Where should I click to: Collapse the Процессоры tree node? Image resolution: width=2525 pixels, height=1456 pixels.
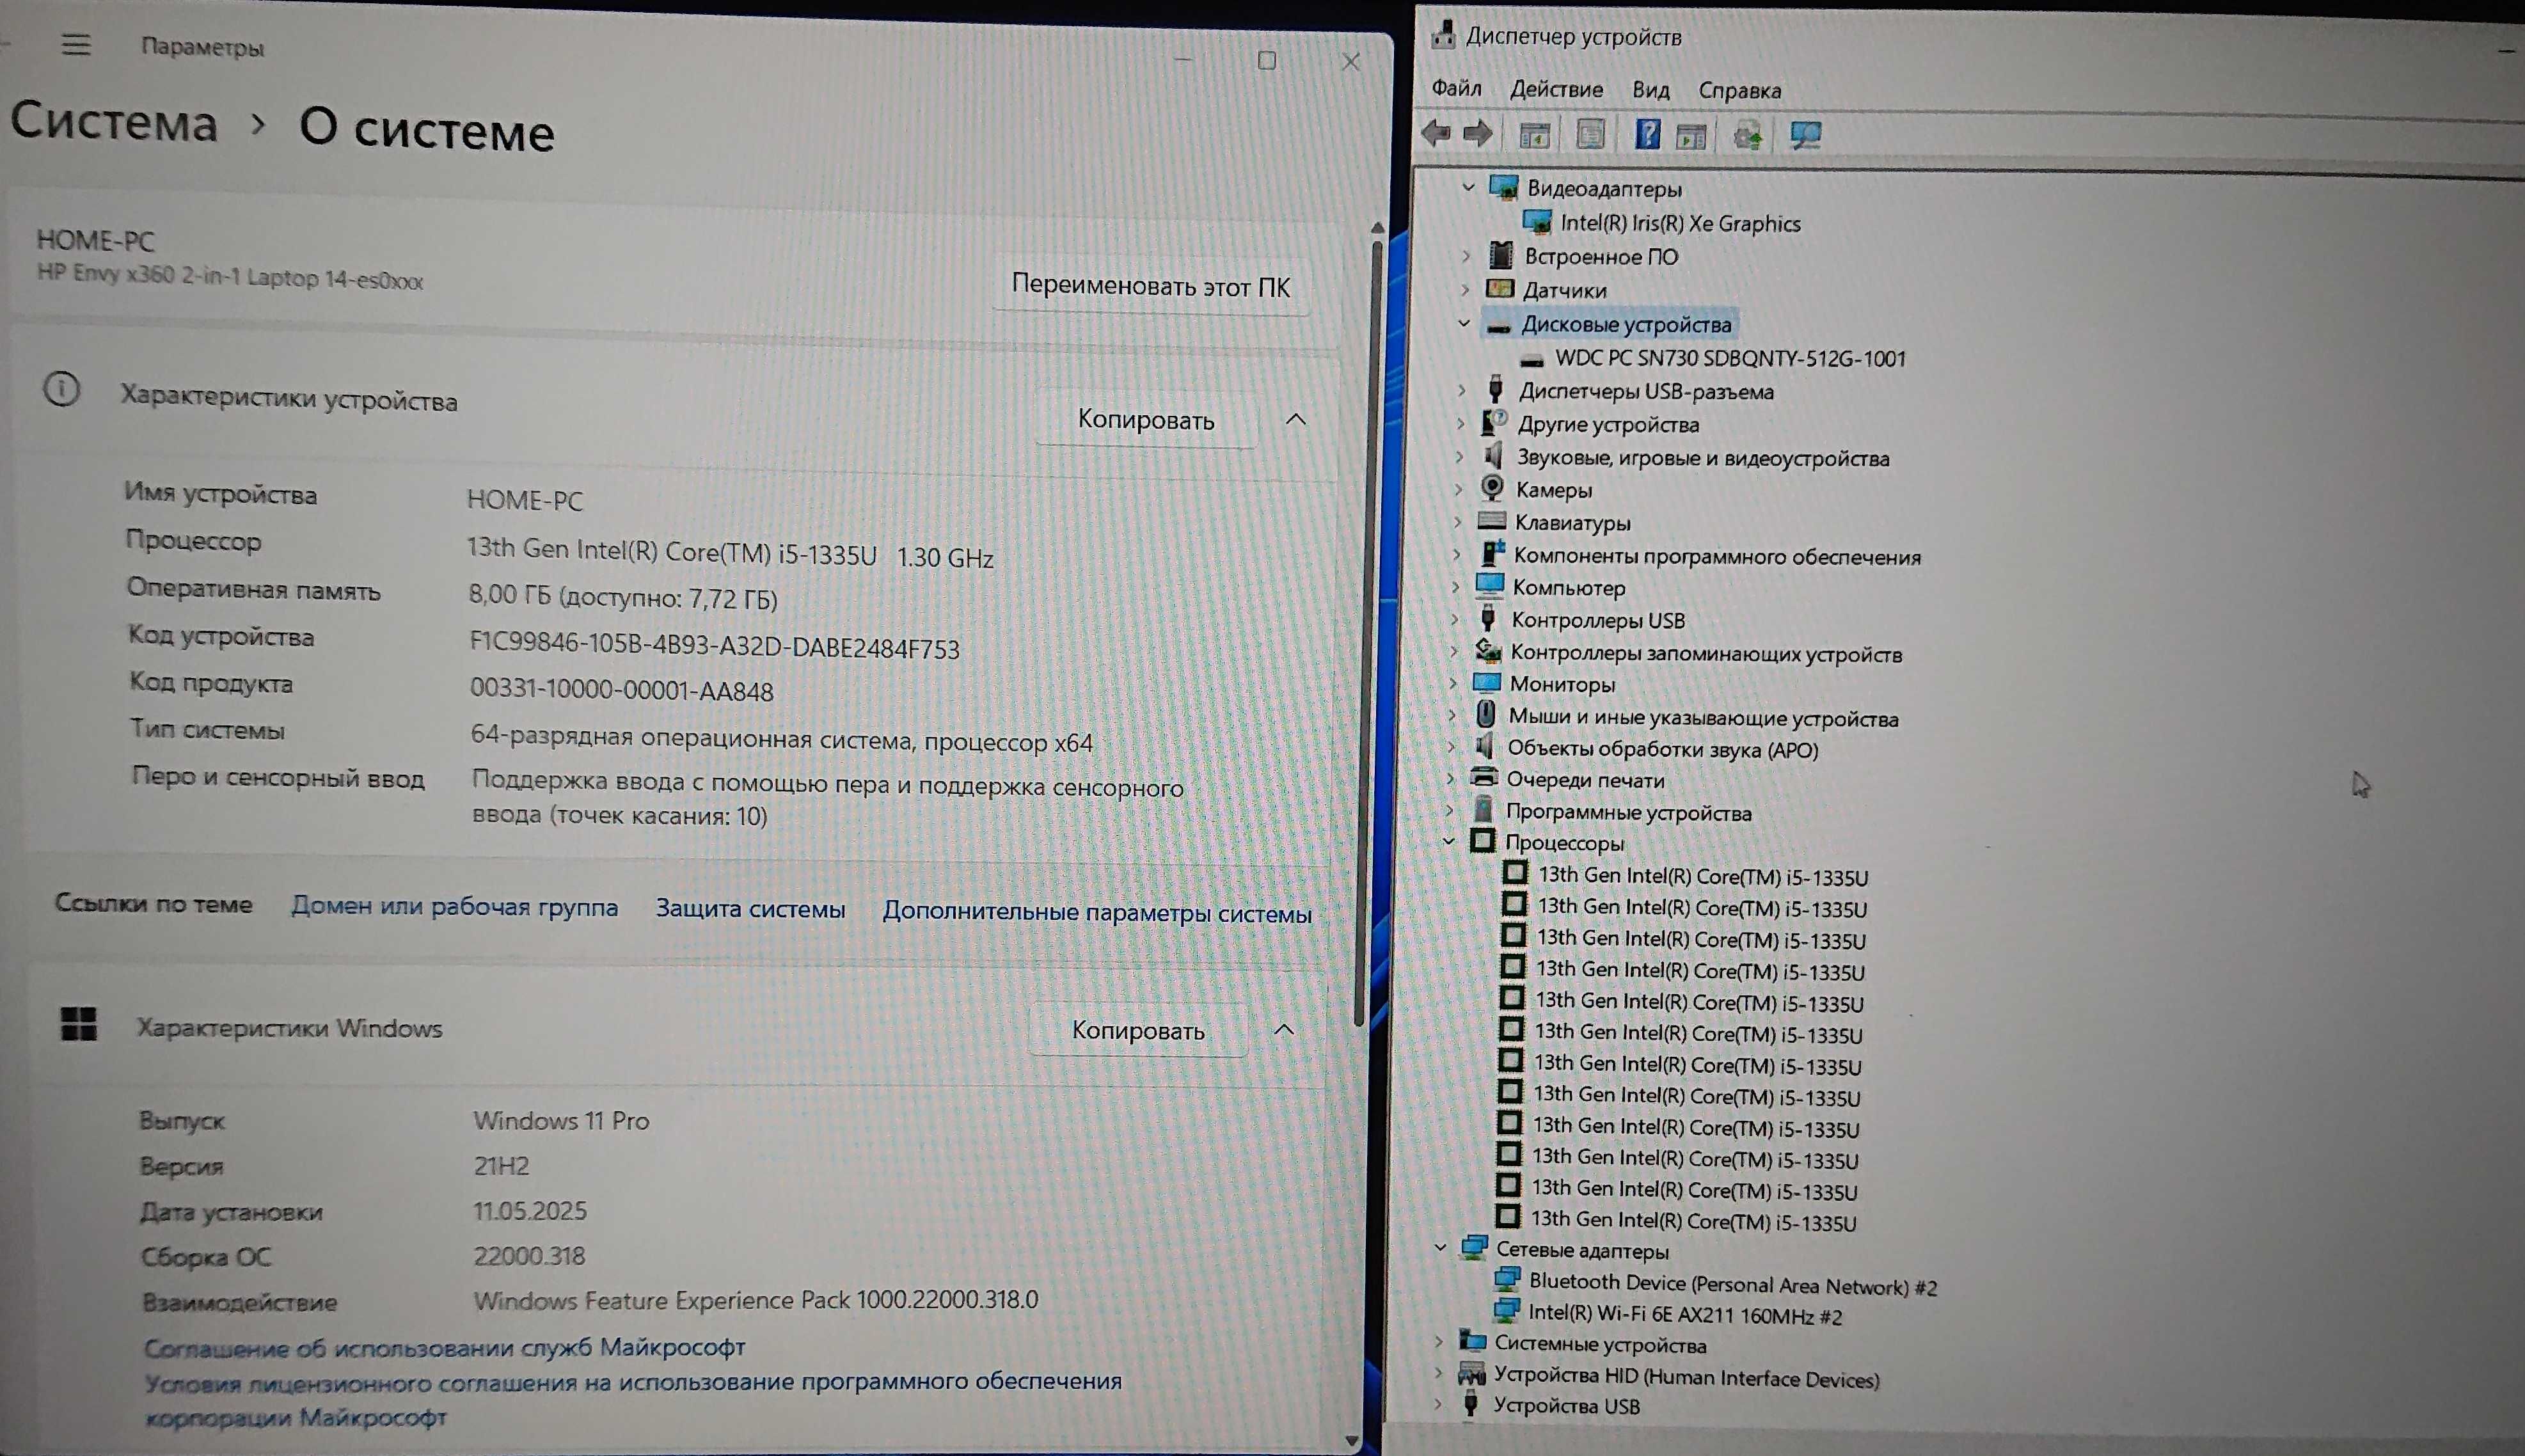point(1448,841)
